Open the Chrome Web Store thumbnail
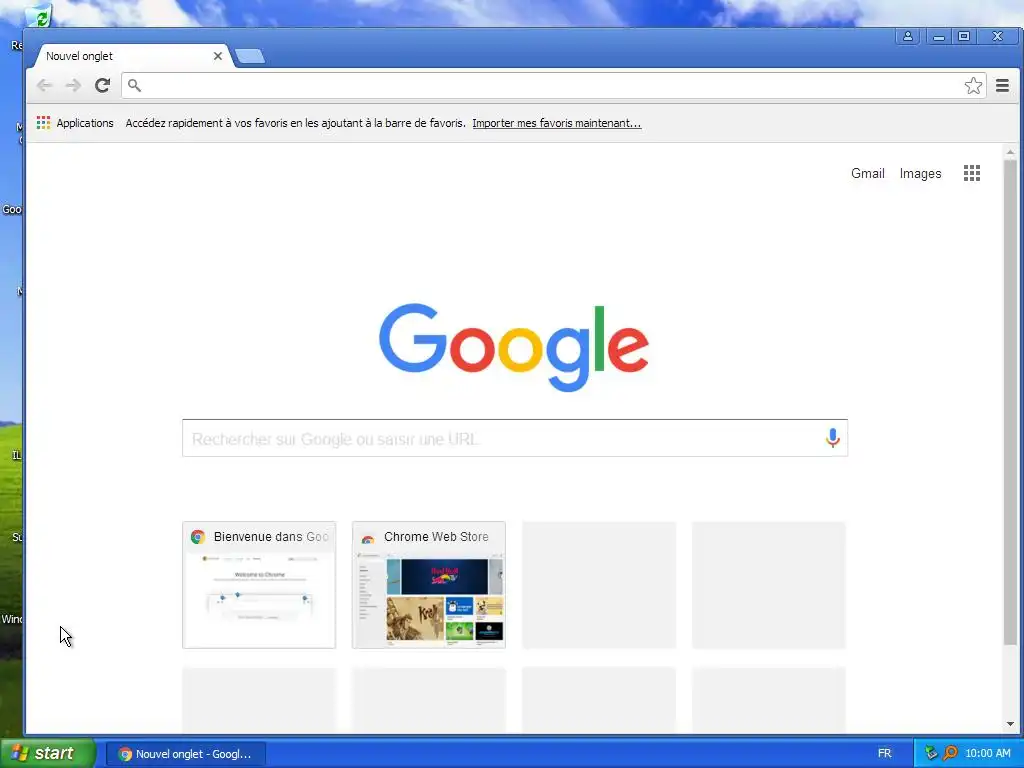The height and width of the screenshot is (768, 1024). [429, 584]
